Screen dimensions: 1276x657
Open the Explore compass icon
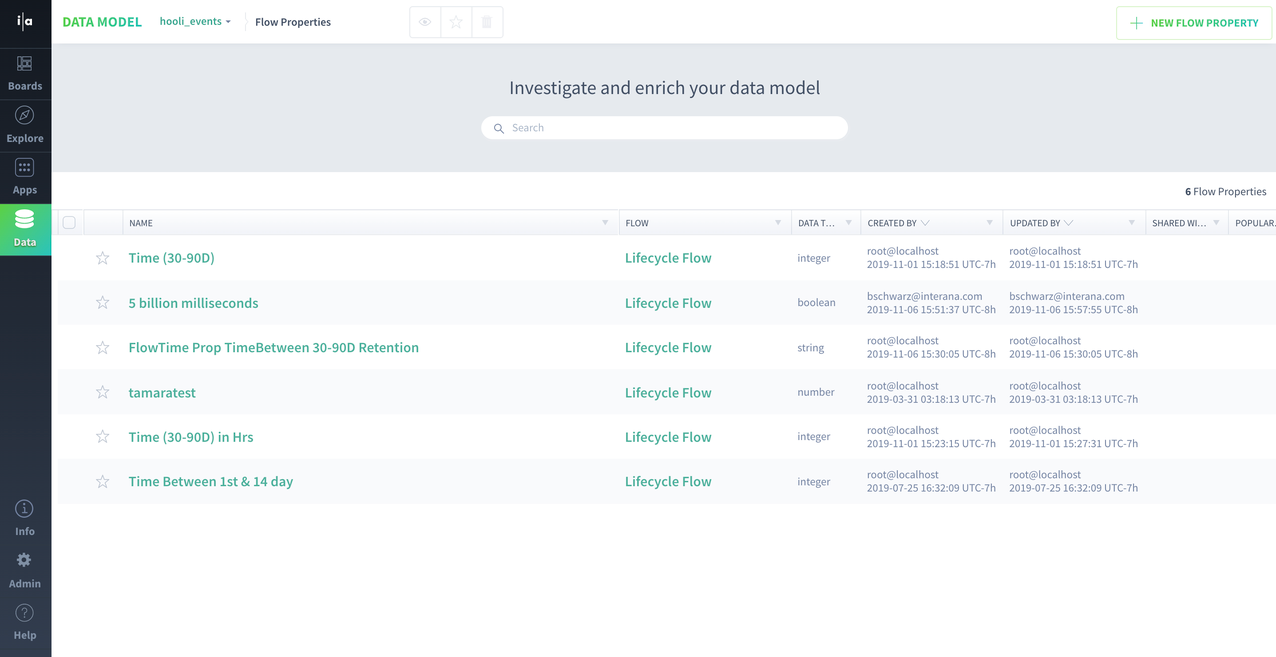pos(25,115)
